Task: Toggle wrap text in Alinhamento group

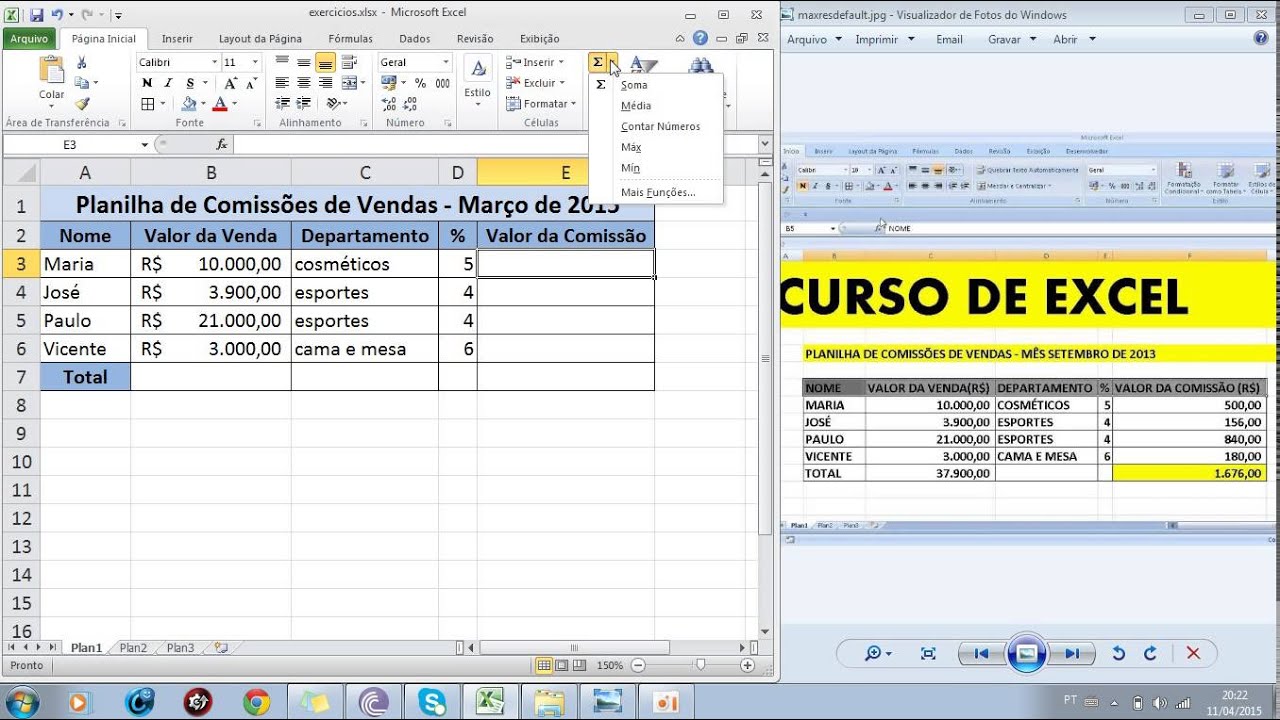Action: click(347, 62)
